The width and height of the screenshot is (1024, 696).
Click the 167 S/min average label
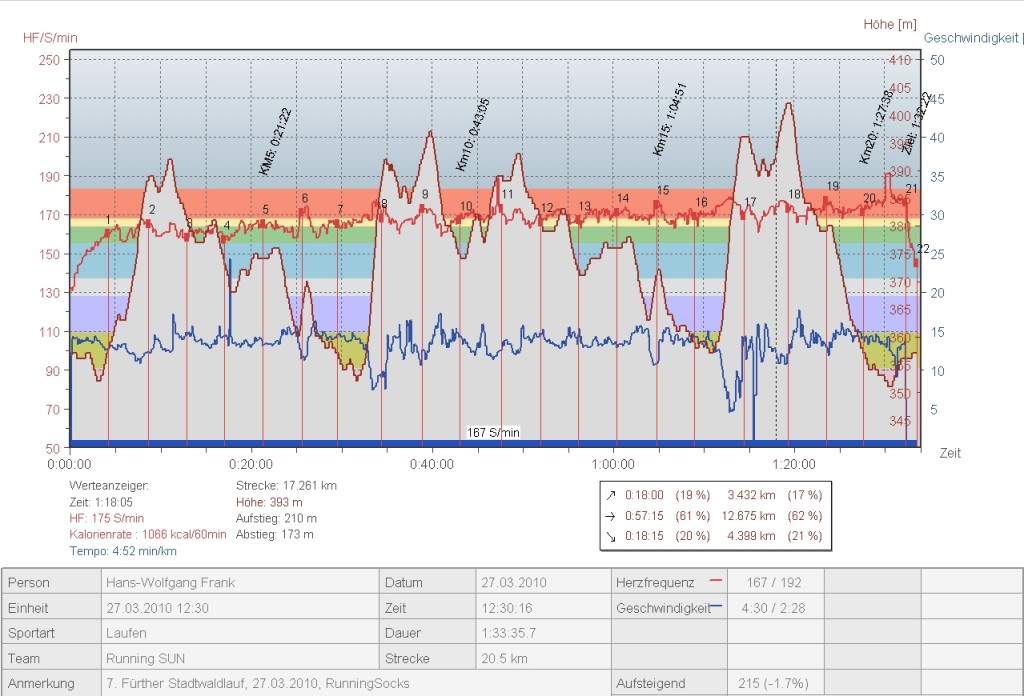click(x=494, y=433)
